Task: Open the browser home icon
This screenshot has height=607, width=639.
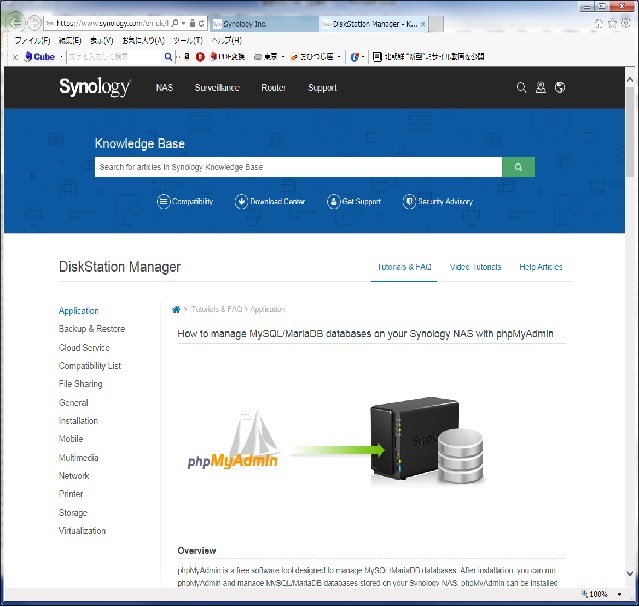Action: point(599,23)
